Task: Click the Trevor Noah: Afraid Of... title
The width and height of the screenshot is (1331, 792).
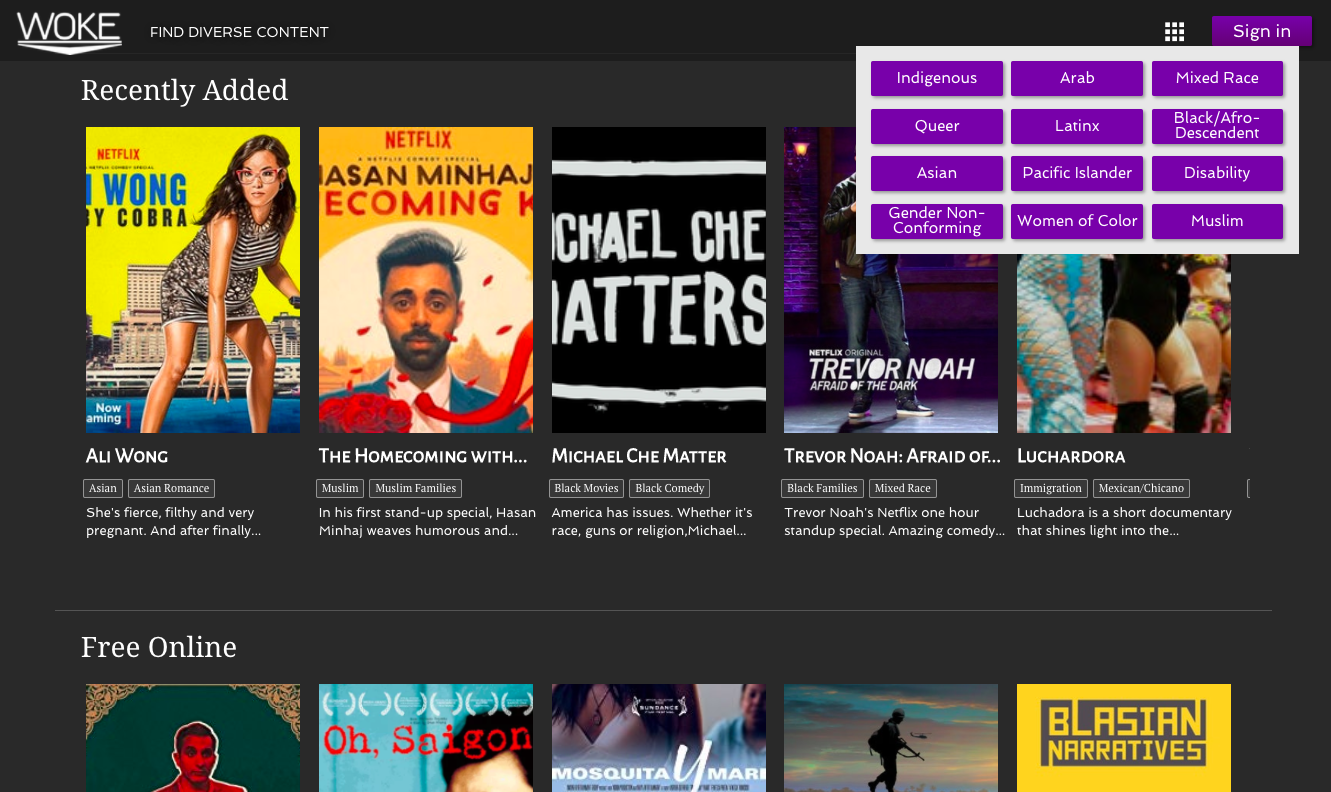Action: [x=892, y=456]
